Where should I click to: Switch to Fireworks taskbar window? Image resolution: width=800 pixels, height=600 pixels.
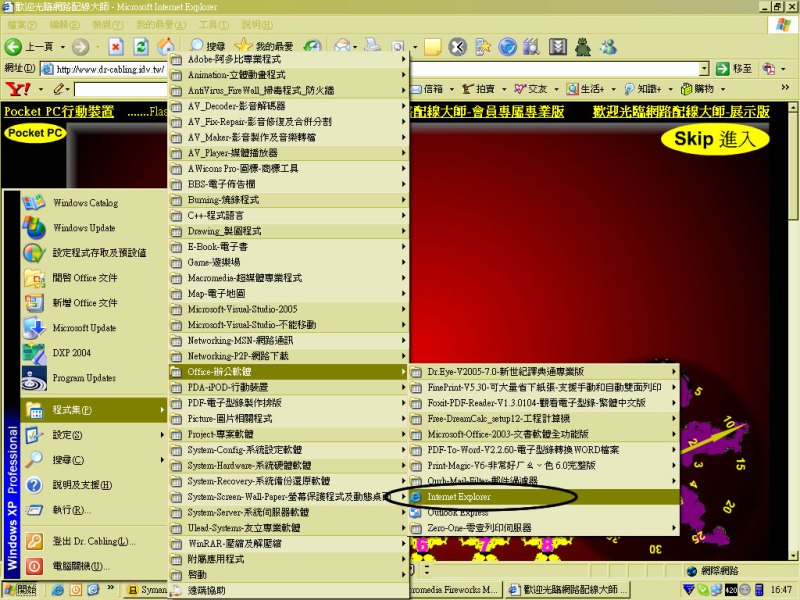coord(455,590)
